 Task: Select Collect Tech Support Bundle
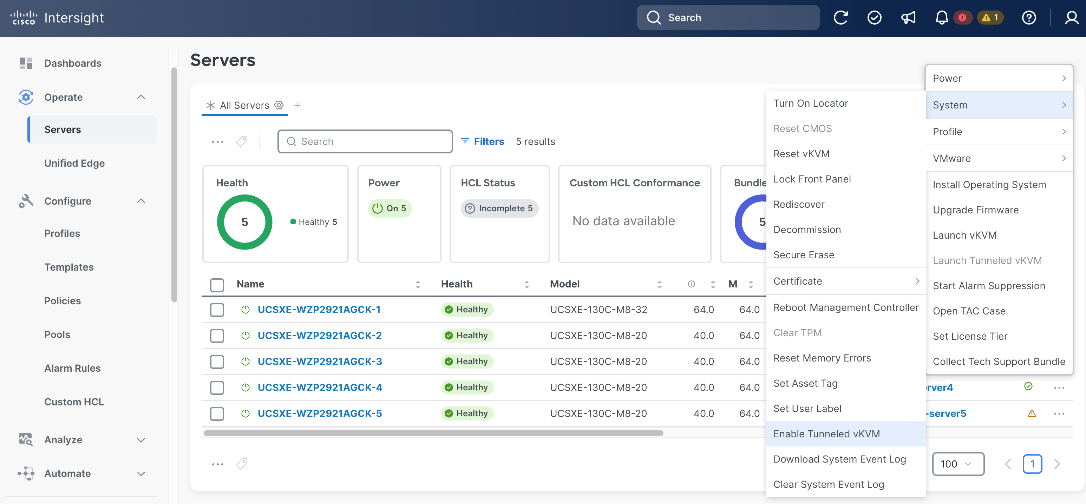point(999,361)
